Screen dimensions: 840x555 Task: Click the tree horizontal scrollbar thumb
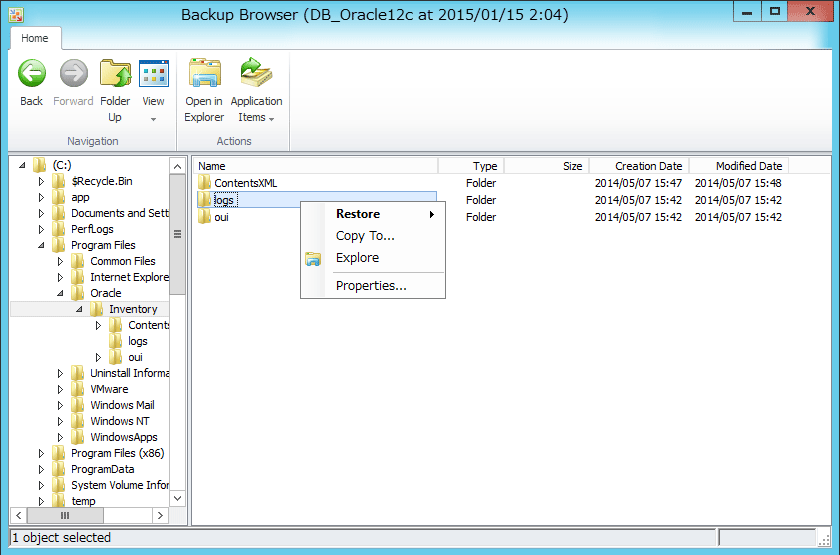click(65, 515)
